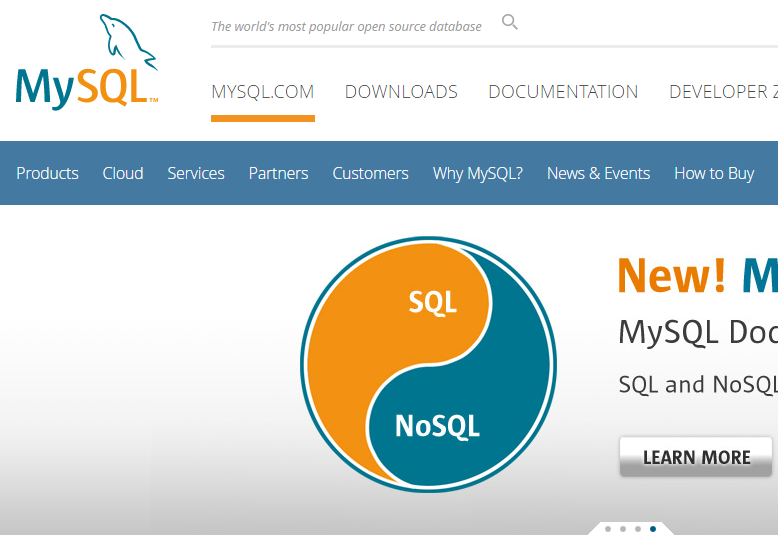Go to the DOCUMENTATION tab
Viewport: 778px width, 553px height.
tap(563, 92)
